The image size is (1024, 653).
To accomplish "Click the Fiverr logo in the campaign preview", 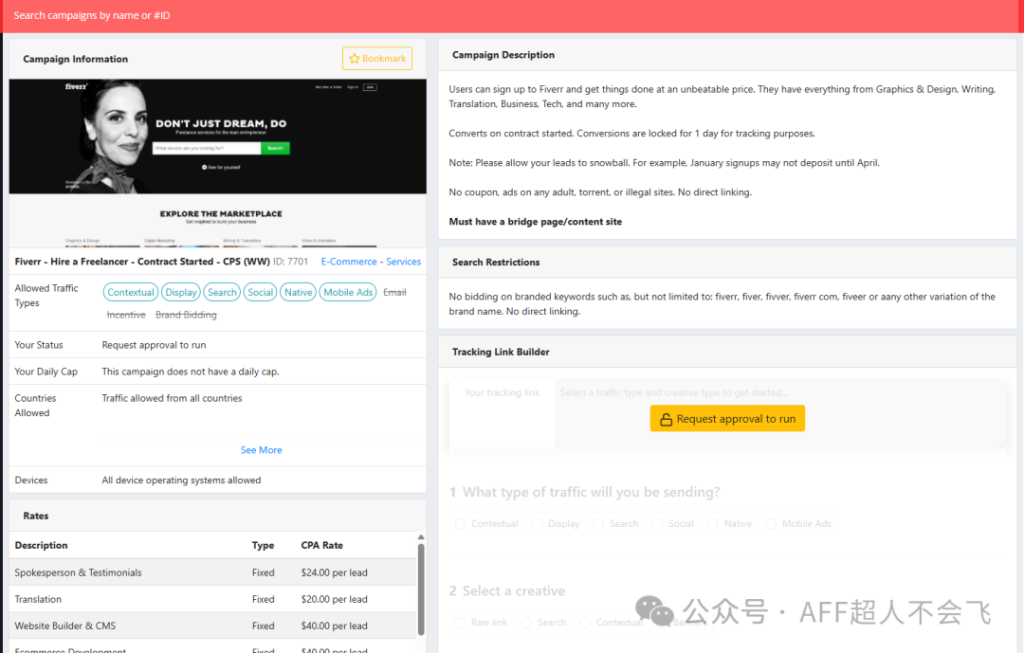I will [x=76, y=88].
